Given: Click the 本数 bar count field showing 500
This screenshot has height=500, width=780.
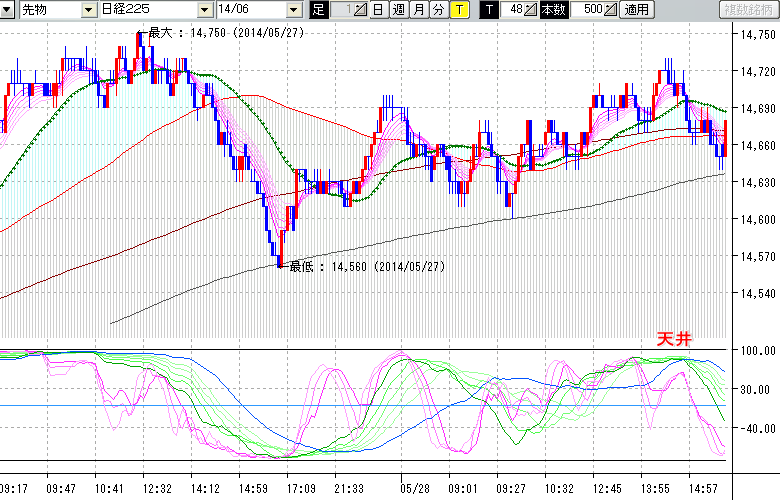Looking at the screenshot, I should click(590, 10).
